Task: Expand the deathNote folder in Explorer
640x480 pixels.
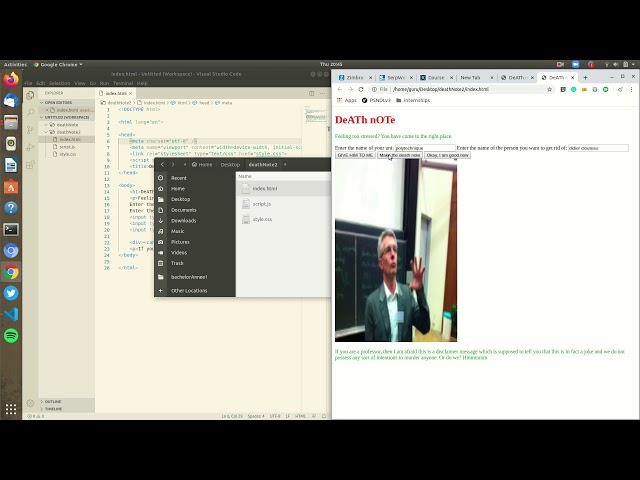Action: [x=67, y=125]
